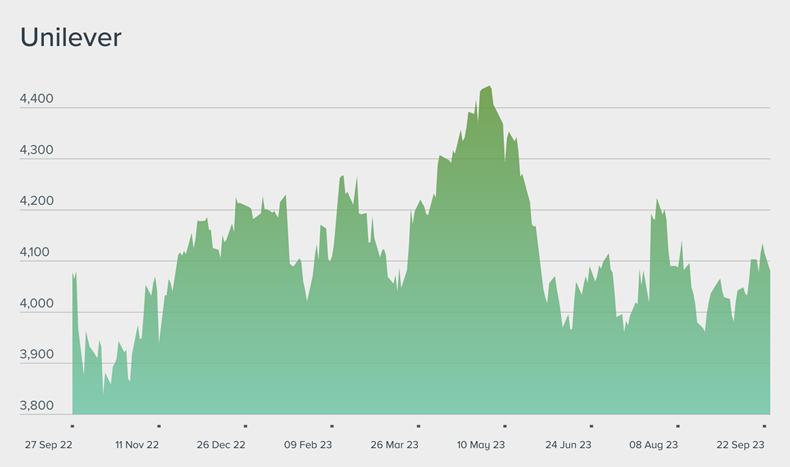Select the 26 Dec 22 date label

(x=222, y=445)
